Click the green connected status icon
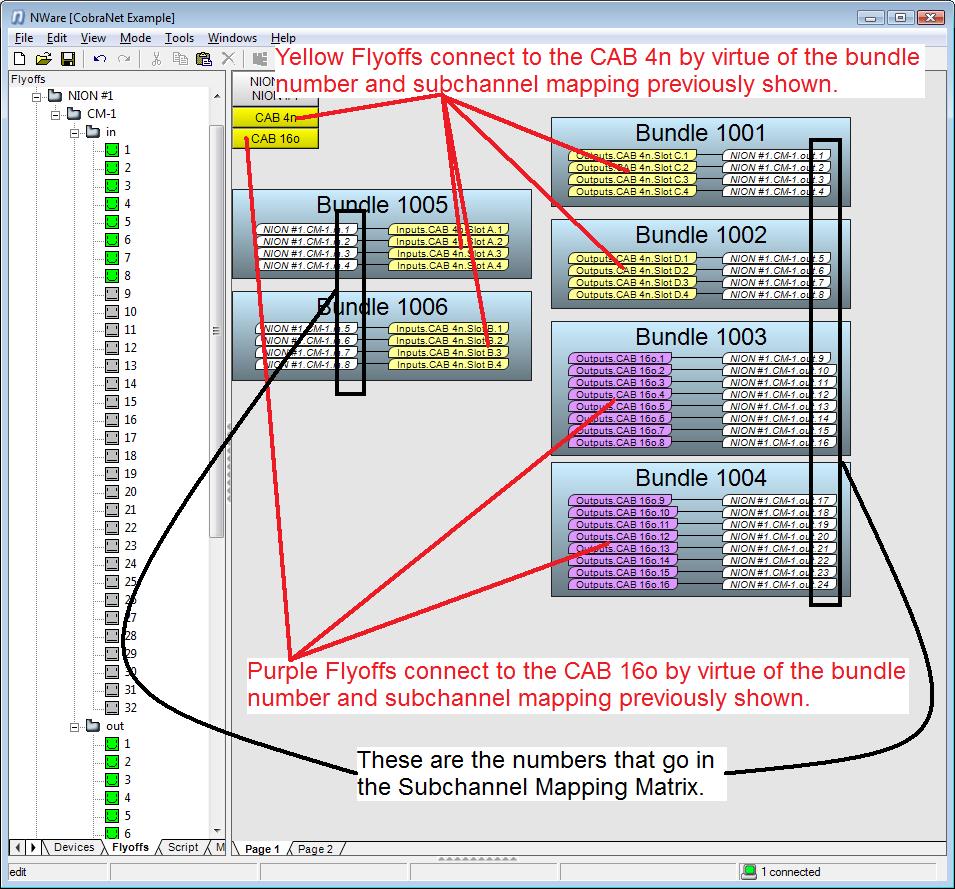 pos(749,872)
